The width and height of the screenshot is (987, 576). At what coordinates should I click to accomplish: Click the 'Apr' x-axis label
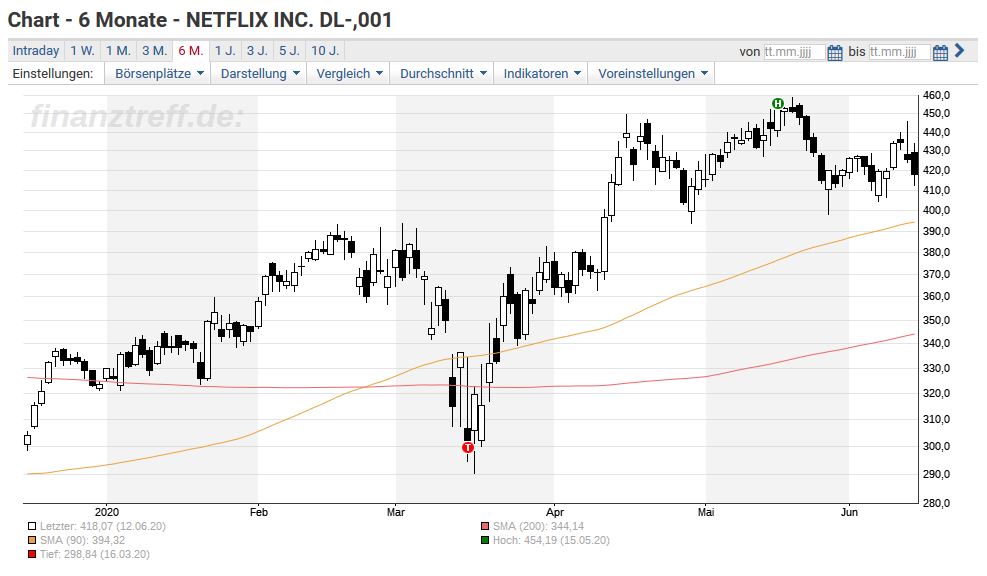coord(555,512)
